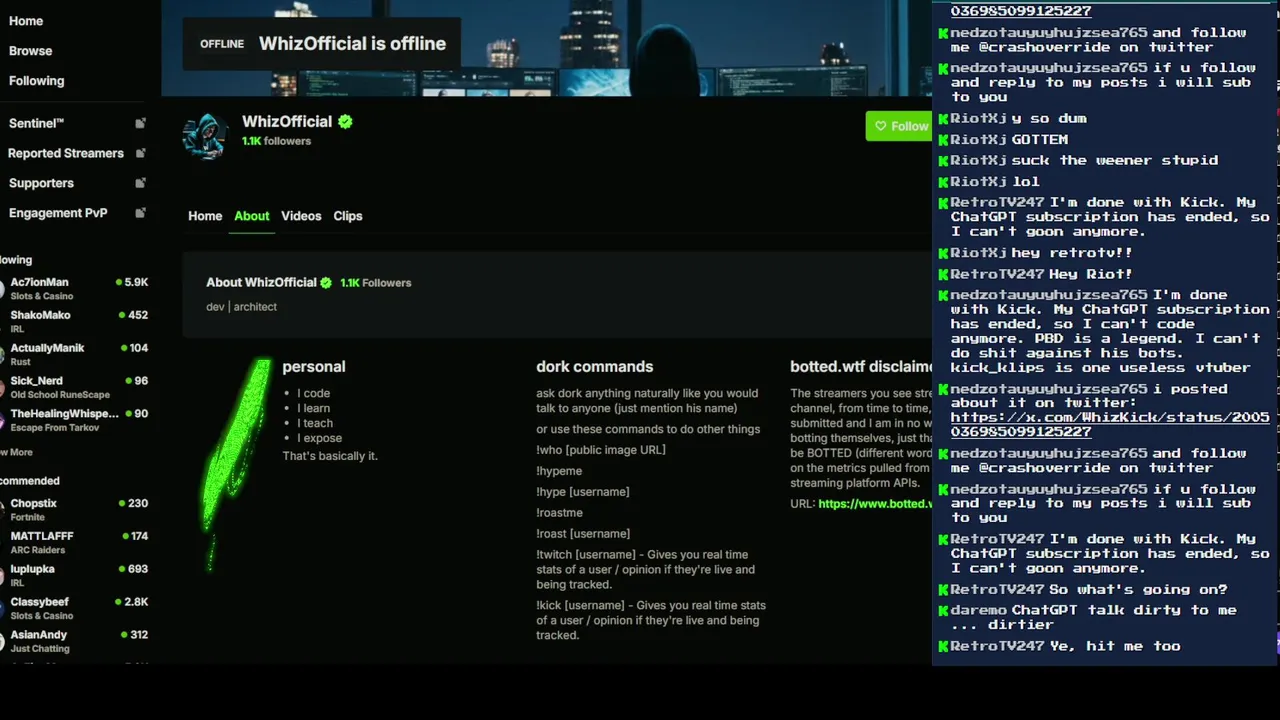Click the '1.1K followers' count under channel name
Image resolution: width=1280 pixels, height=720 pixels.
coord(276,142)
